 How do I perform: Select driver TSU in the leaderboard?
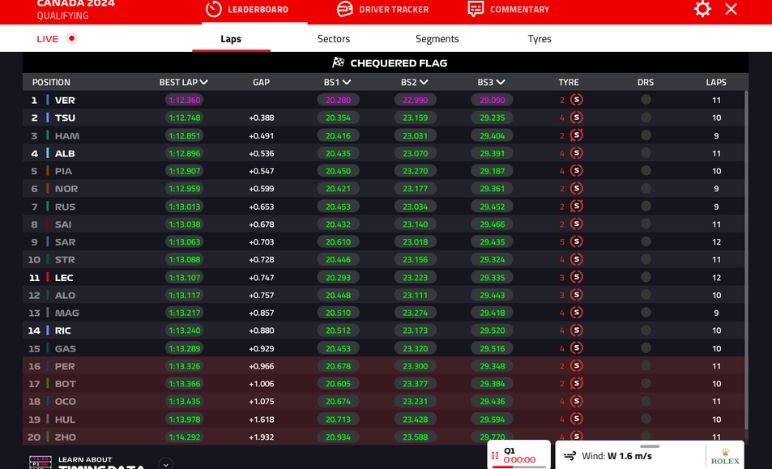pos(65,118)
